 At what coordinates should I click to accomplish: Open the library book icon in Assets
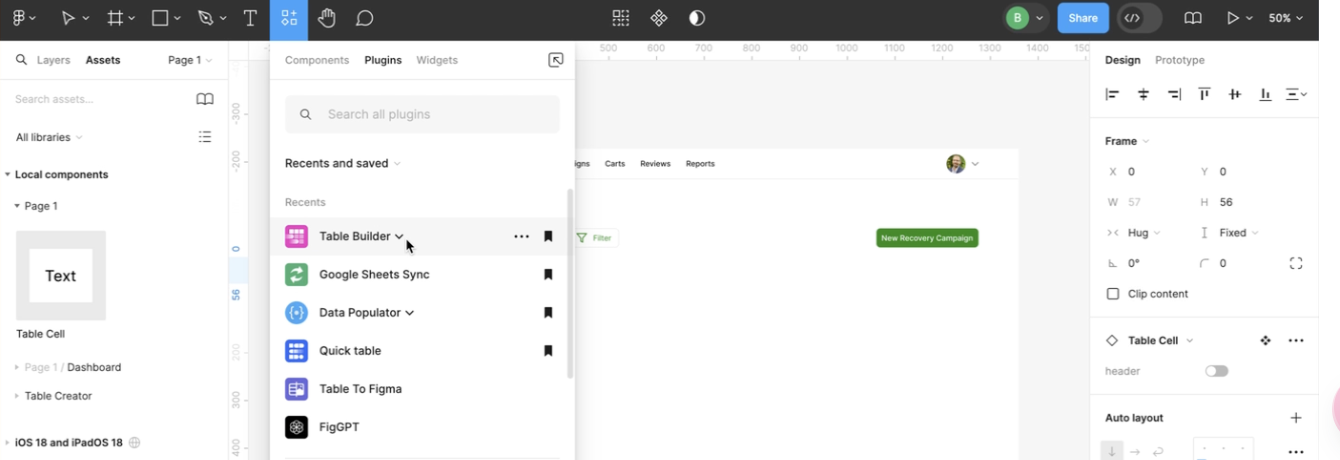(205, 99)
